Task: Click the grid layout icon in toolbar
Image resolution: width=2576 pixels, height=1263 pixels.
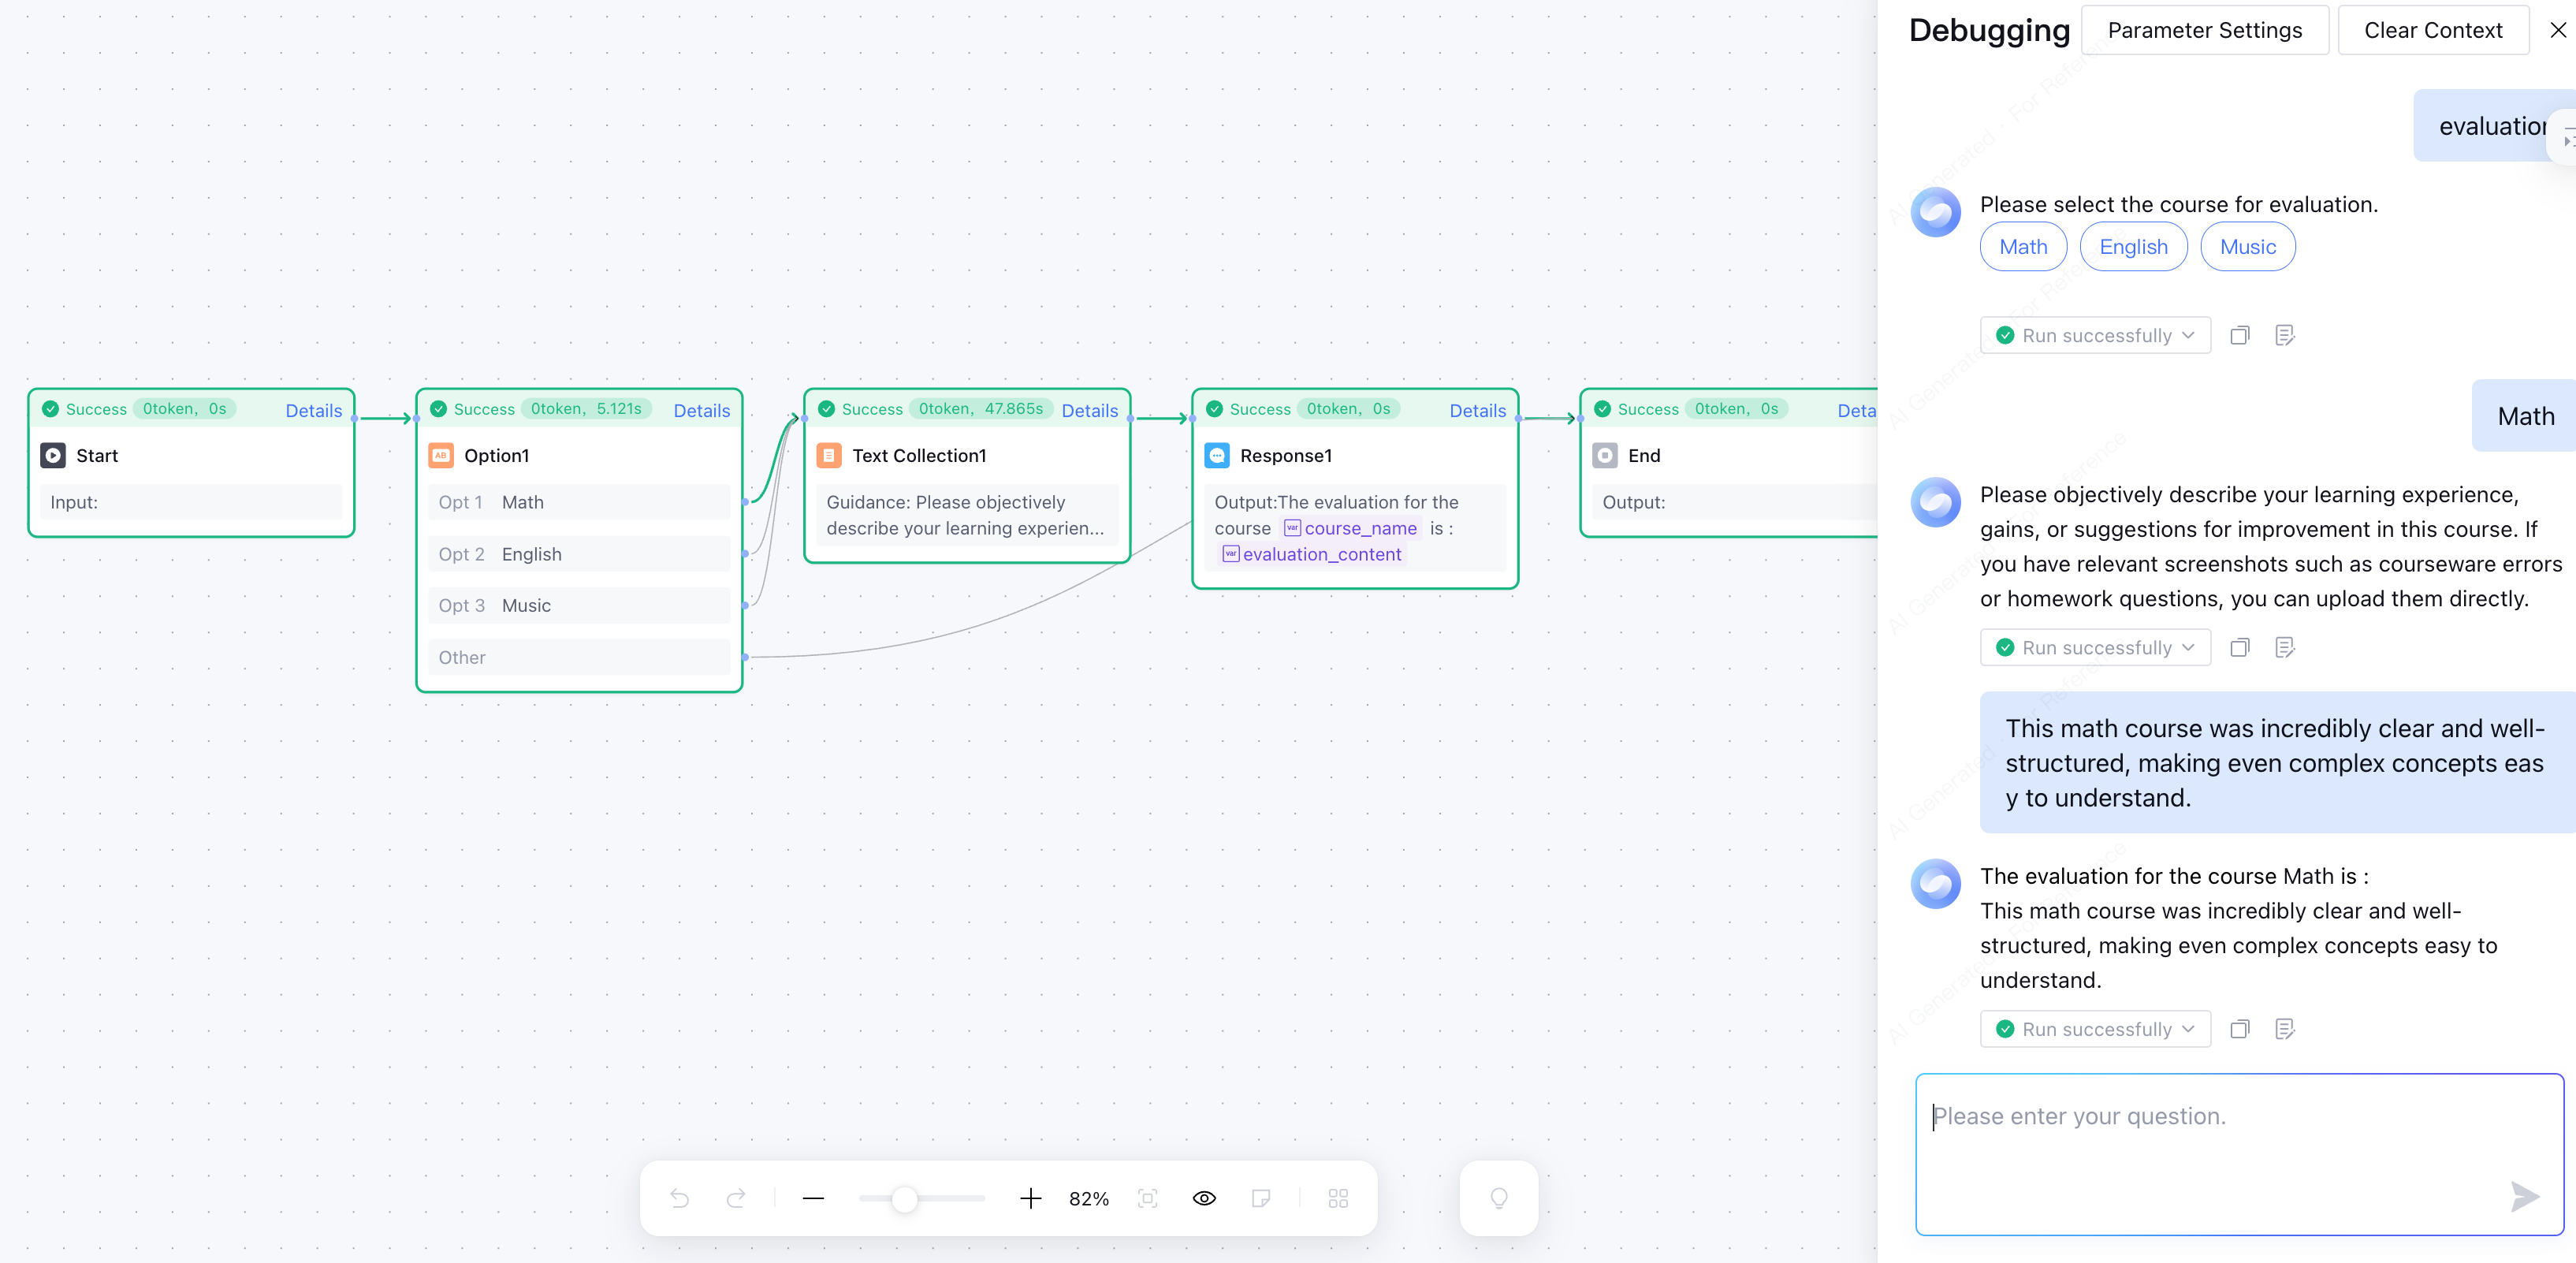Action: click(1338, 1198)
